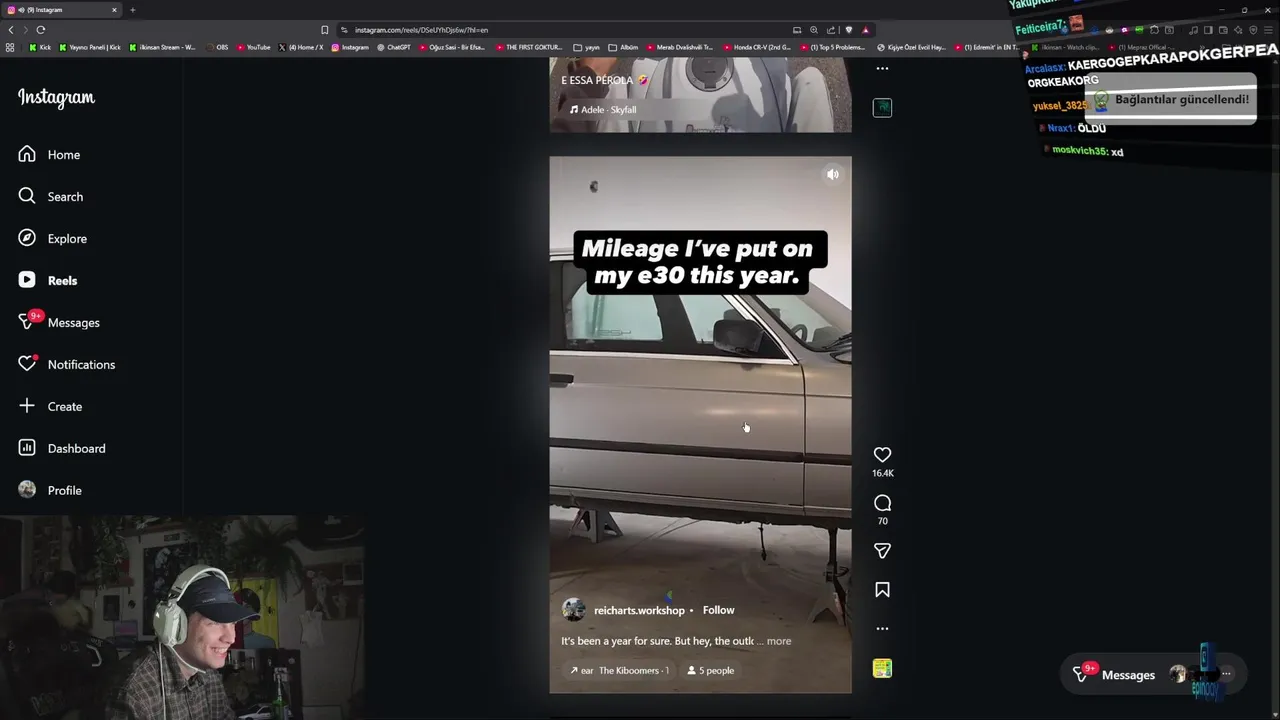This screenshot has width=1280, height=720.
Task: Open the Yayıncı Paneli | Kick bookmark
Action: [90, 47]
